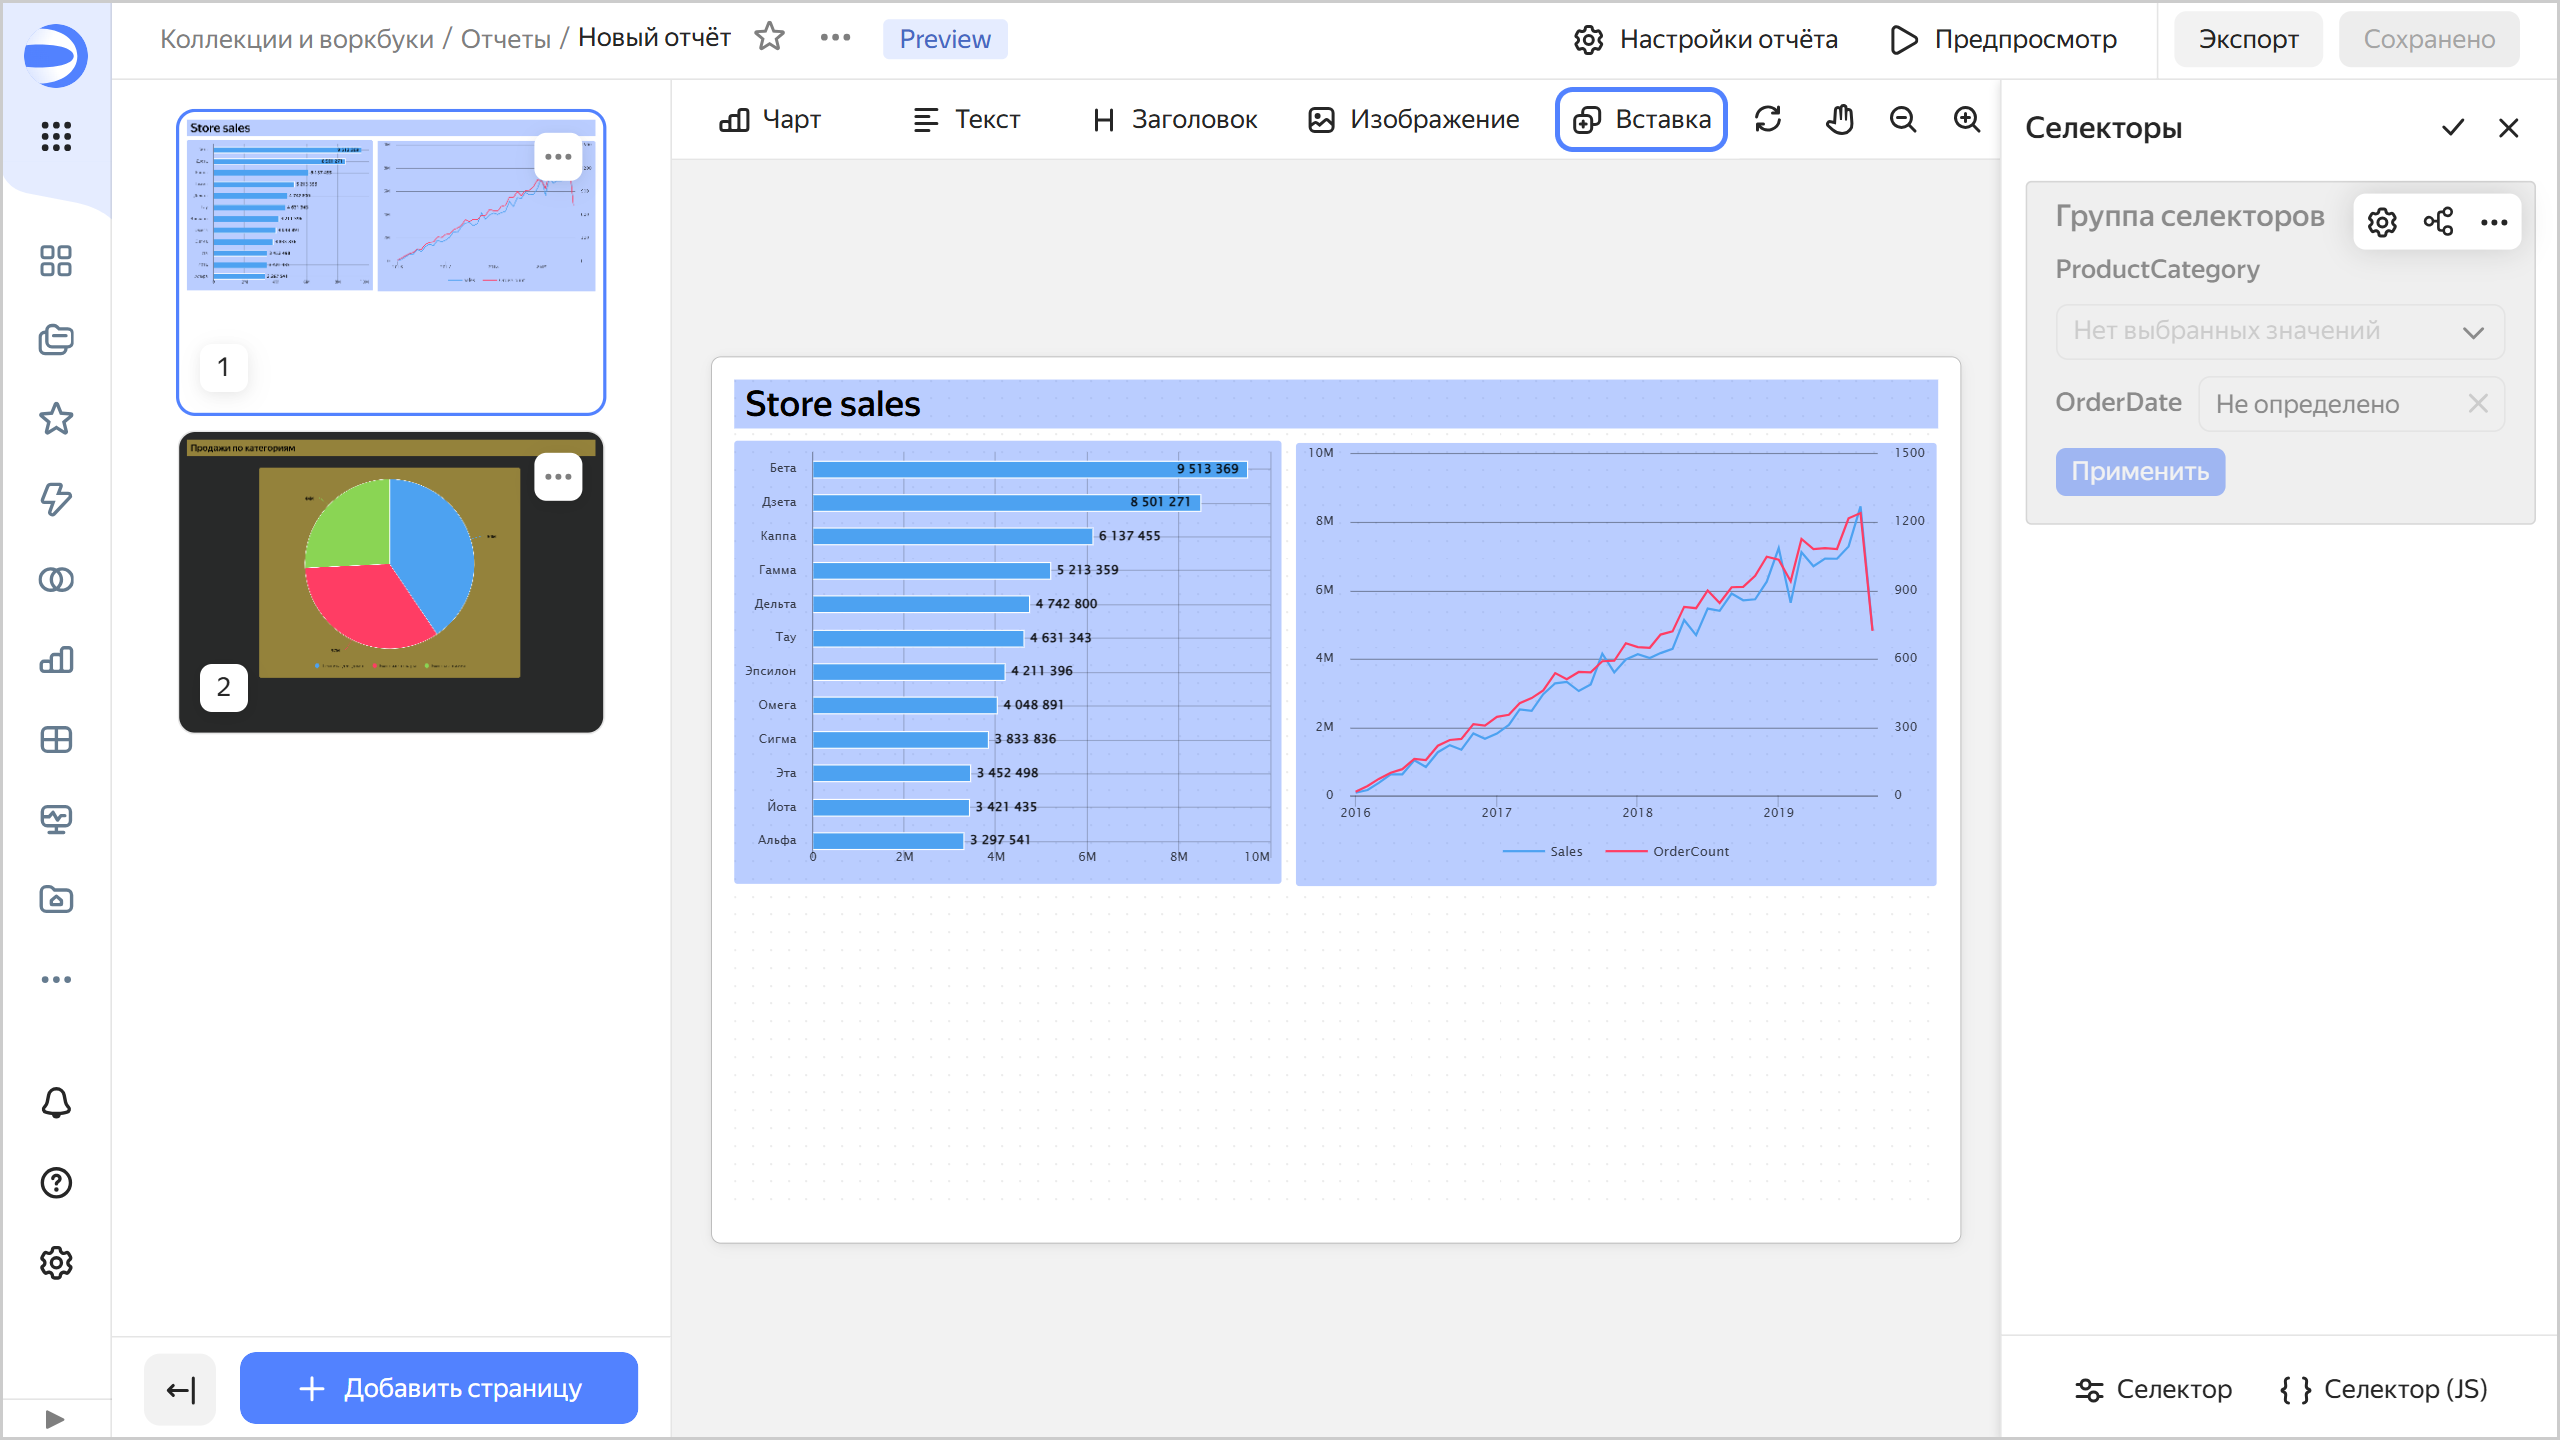Click the zoom in magnifier icon
The image size is (2560, 1440).
tap(1967, 120)
